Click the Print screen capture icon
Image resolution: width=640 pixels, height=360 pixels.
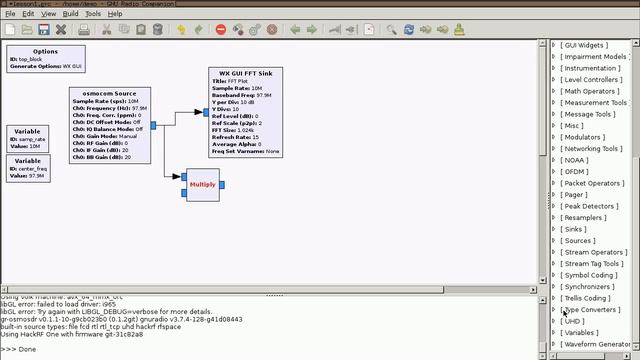[x=84, y=29]
